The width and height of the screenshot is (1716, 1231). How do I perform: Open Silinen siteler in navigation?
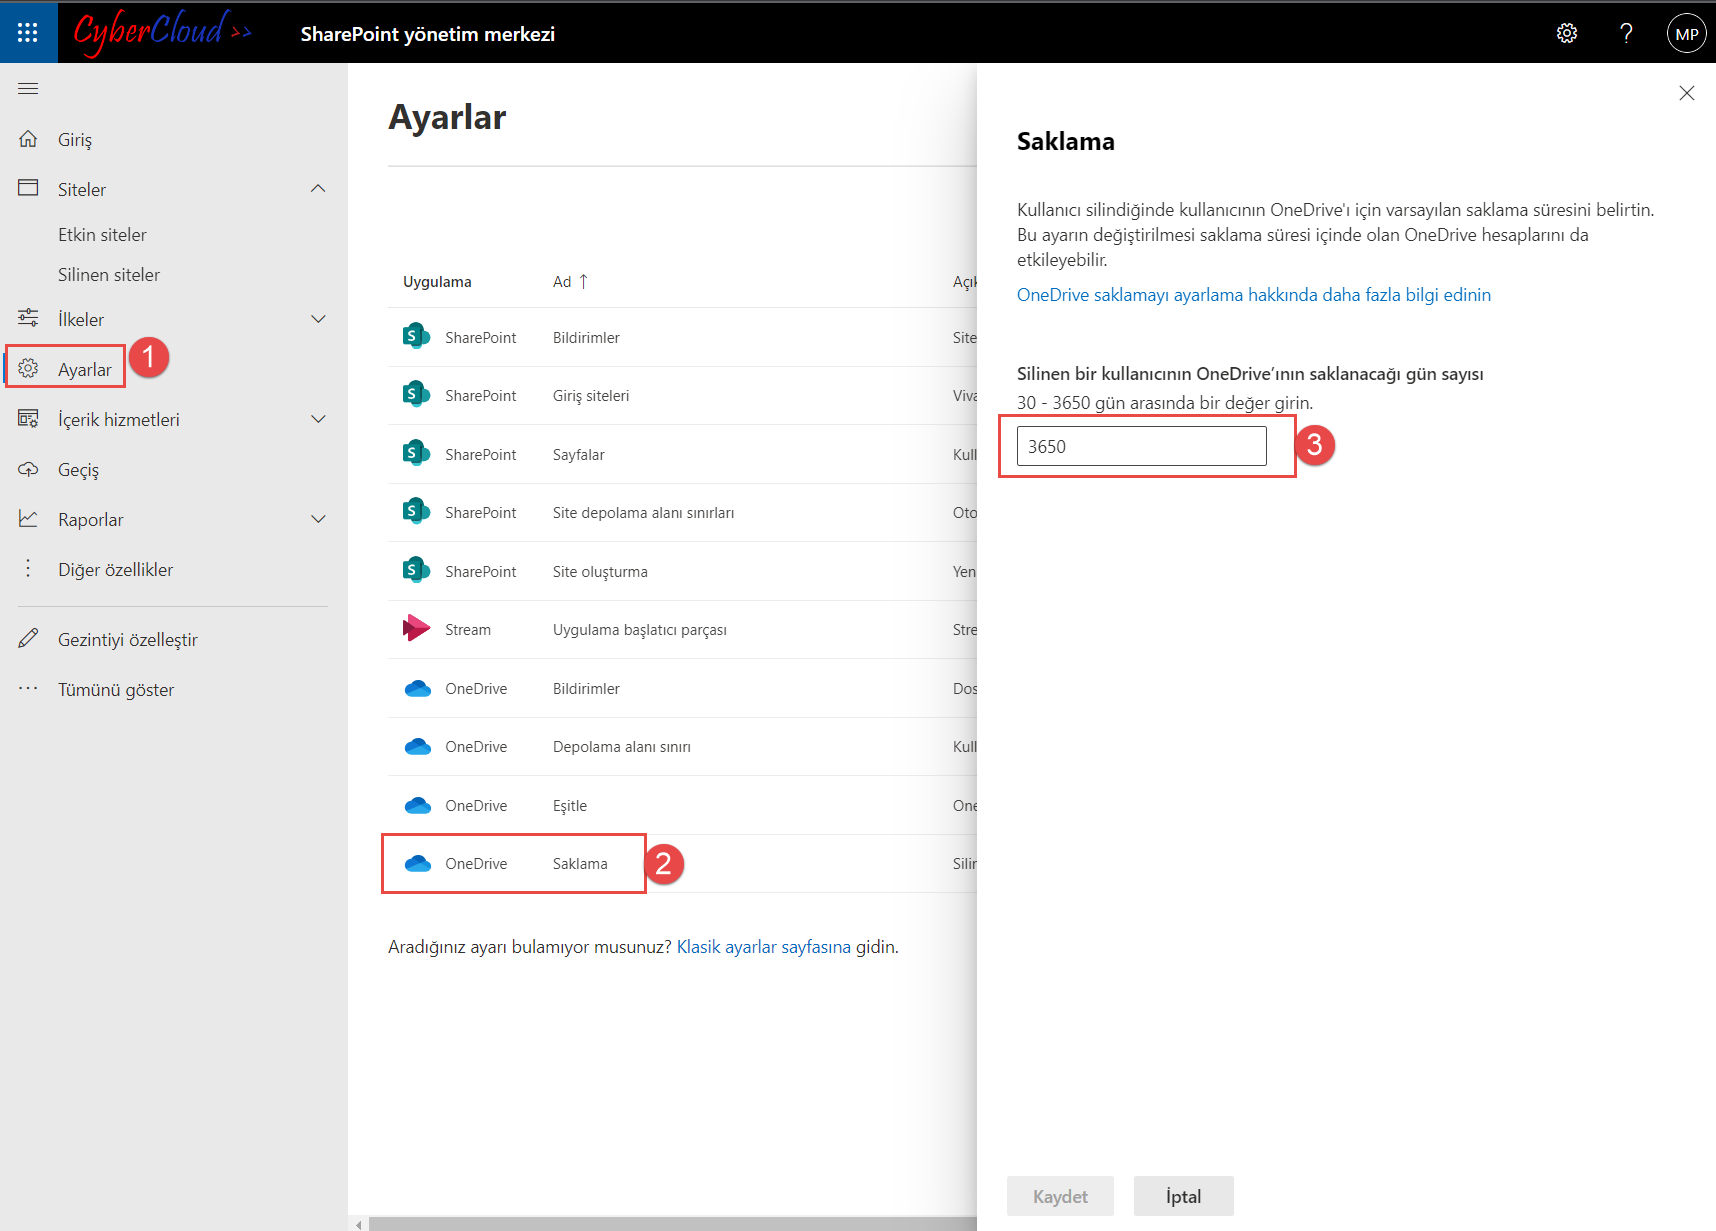tap(109, 275)
